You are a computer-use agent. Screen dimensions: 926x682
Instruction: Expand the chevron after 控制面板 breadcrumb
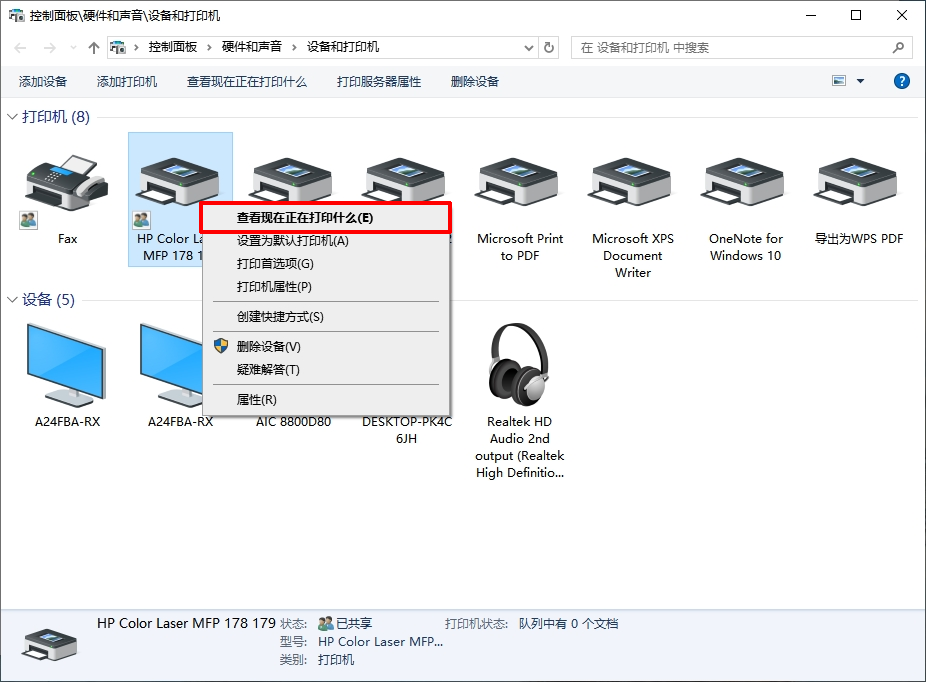[x=209, y=47]
